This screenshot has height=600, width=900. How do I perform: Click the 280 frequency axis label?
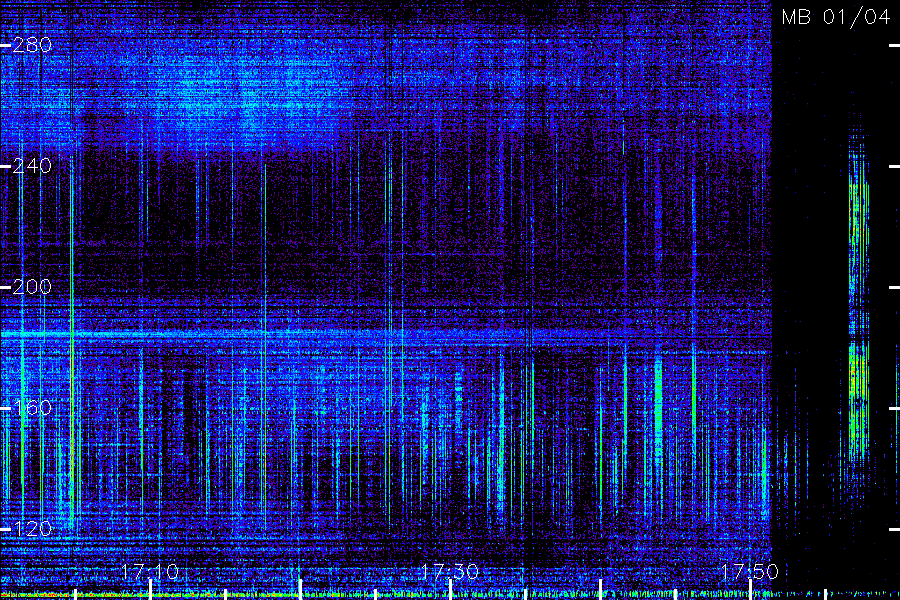click(x=32, y=45)
